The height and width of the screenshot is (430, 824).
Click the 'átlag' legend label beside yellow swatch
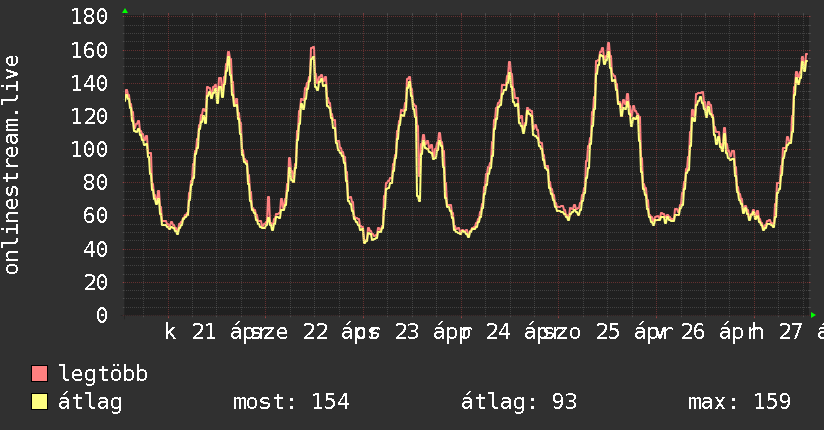coord(90,402)
